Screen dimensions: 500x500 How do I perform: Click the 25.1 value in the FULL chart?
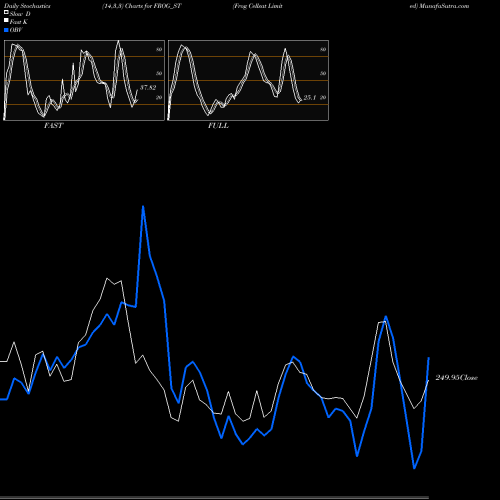(x=310, y=98)
